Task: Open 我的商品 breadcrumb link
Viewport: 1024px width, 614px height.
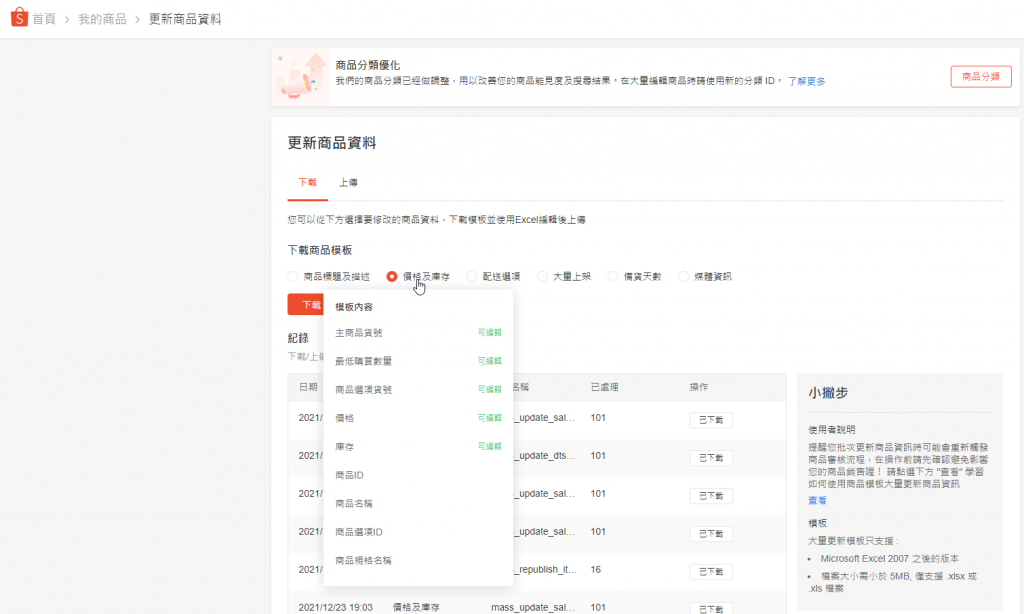Action: 102,19
